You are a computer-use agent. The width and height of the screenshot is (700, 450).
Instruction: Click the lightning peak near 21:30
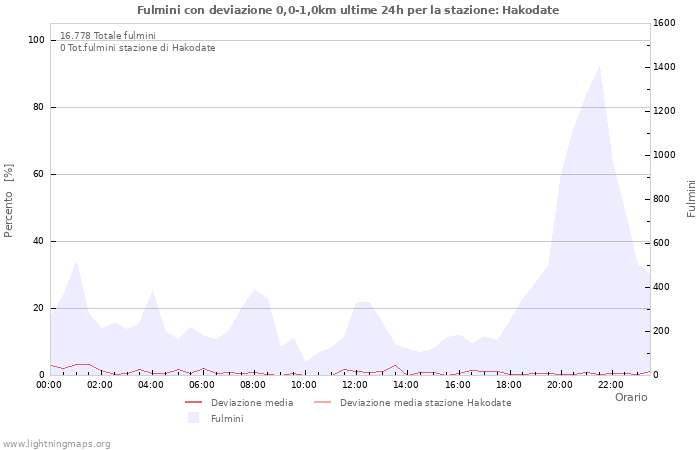pos(599,67)
